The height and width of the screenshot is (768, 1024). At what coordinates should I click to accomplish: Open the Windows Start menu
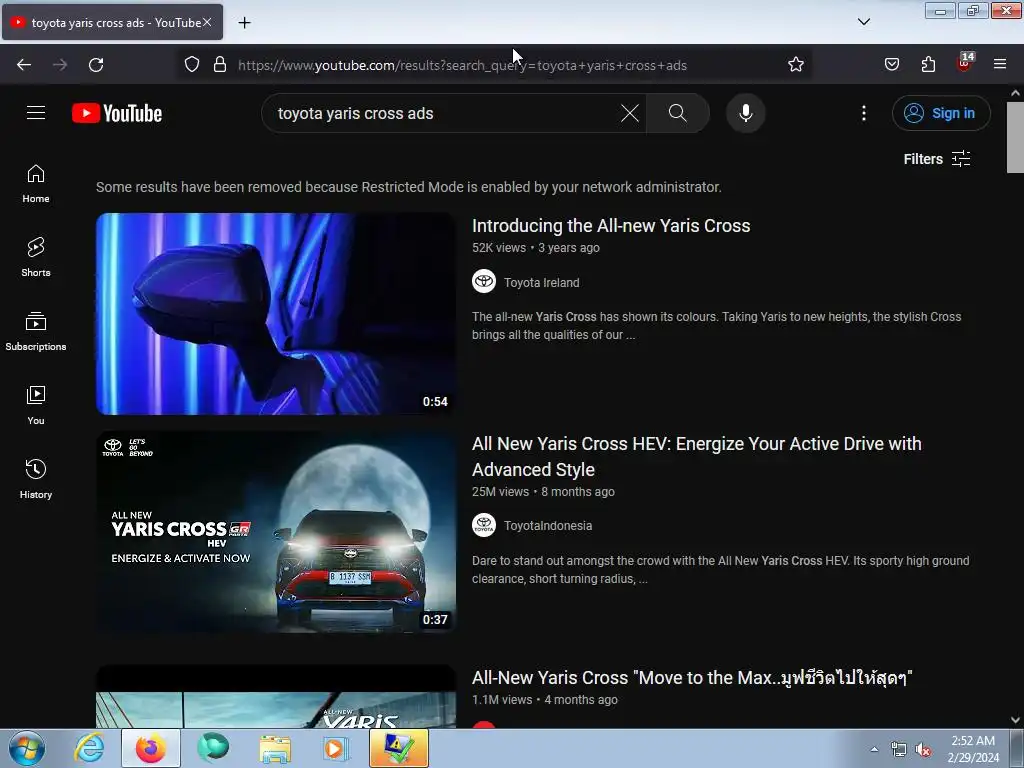(27, 748)
